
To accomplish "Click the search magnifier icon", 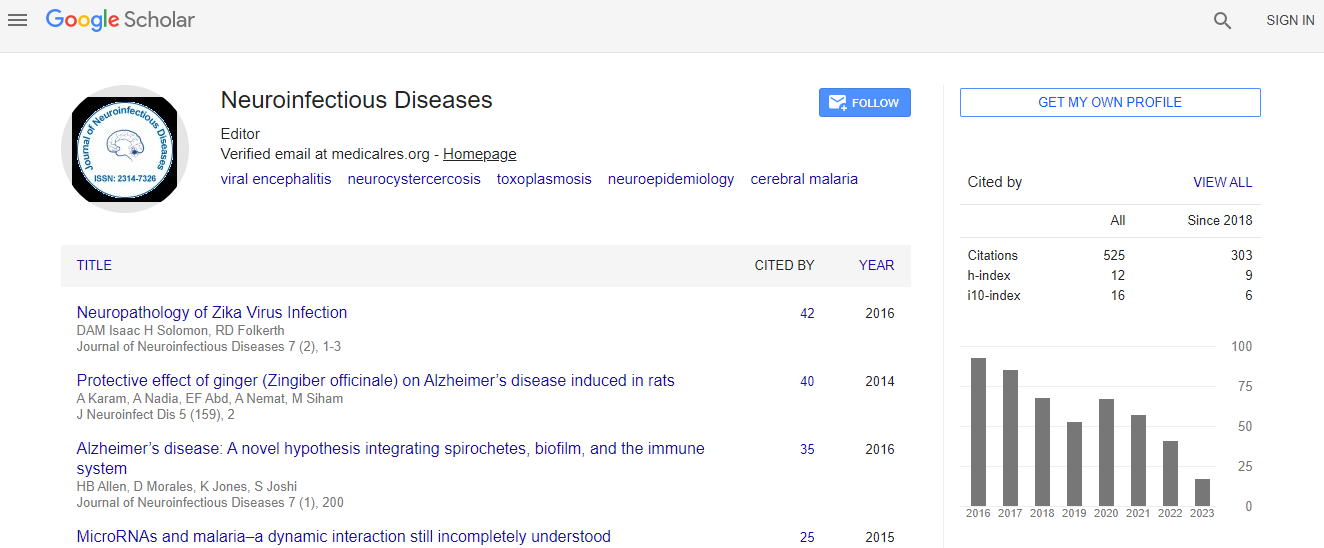I will [x=1222, y=20].
